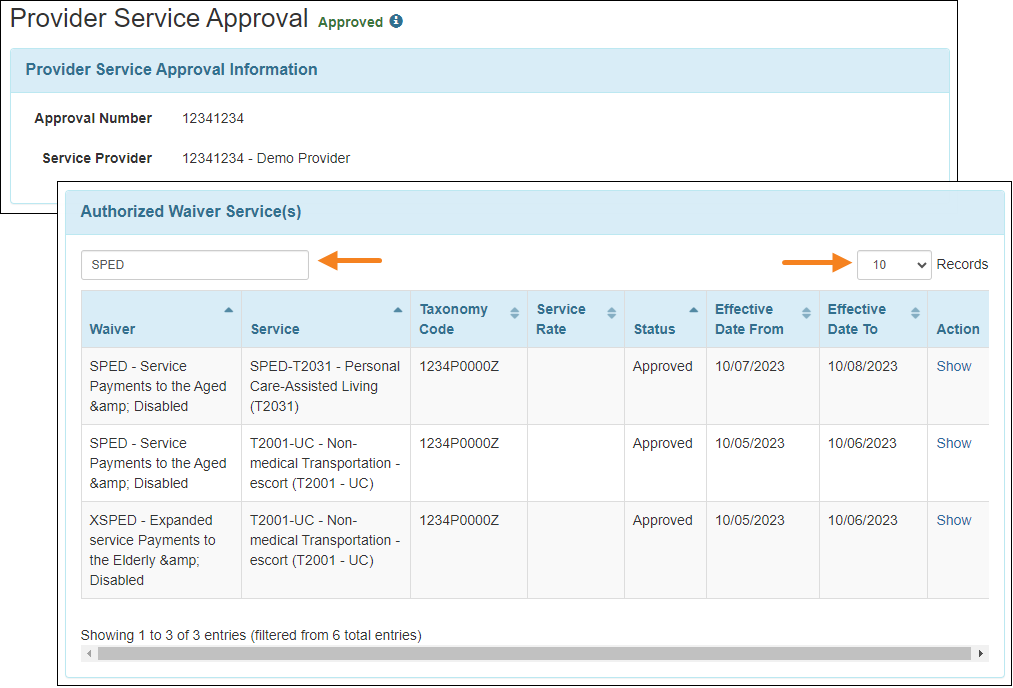Screen dimensions: 1013x688
Task: Click the SPED search filter field
Action: pyautogui.click(x=194, y=265)
